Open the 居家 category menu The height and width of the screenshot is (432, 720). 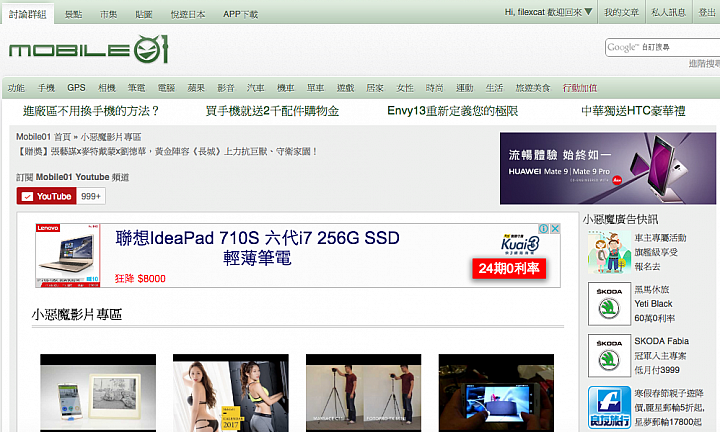click(x=375, y=88)
